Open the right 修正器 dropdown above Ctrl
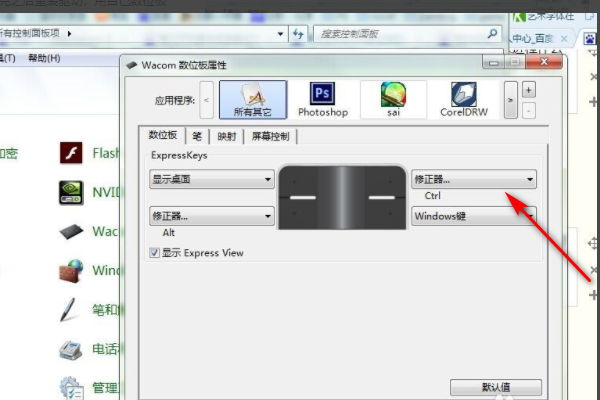The image size is (600, 400). coord(474,179)
